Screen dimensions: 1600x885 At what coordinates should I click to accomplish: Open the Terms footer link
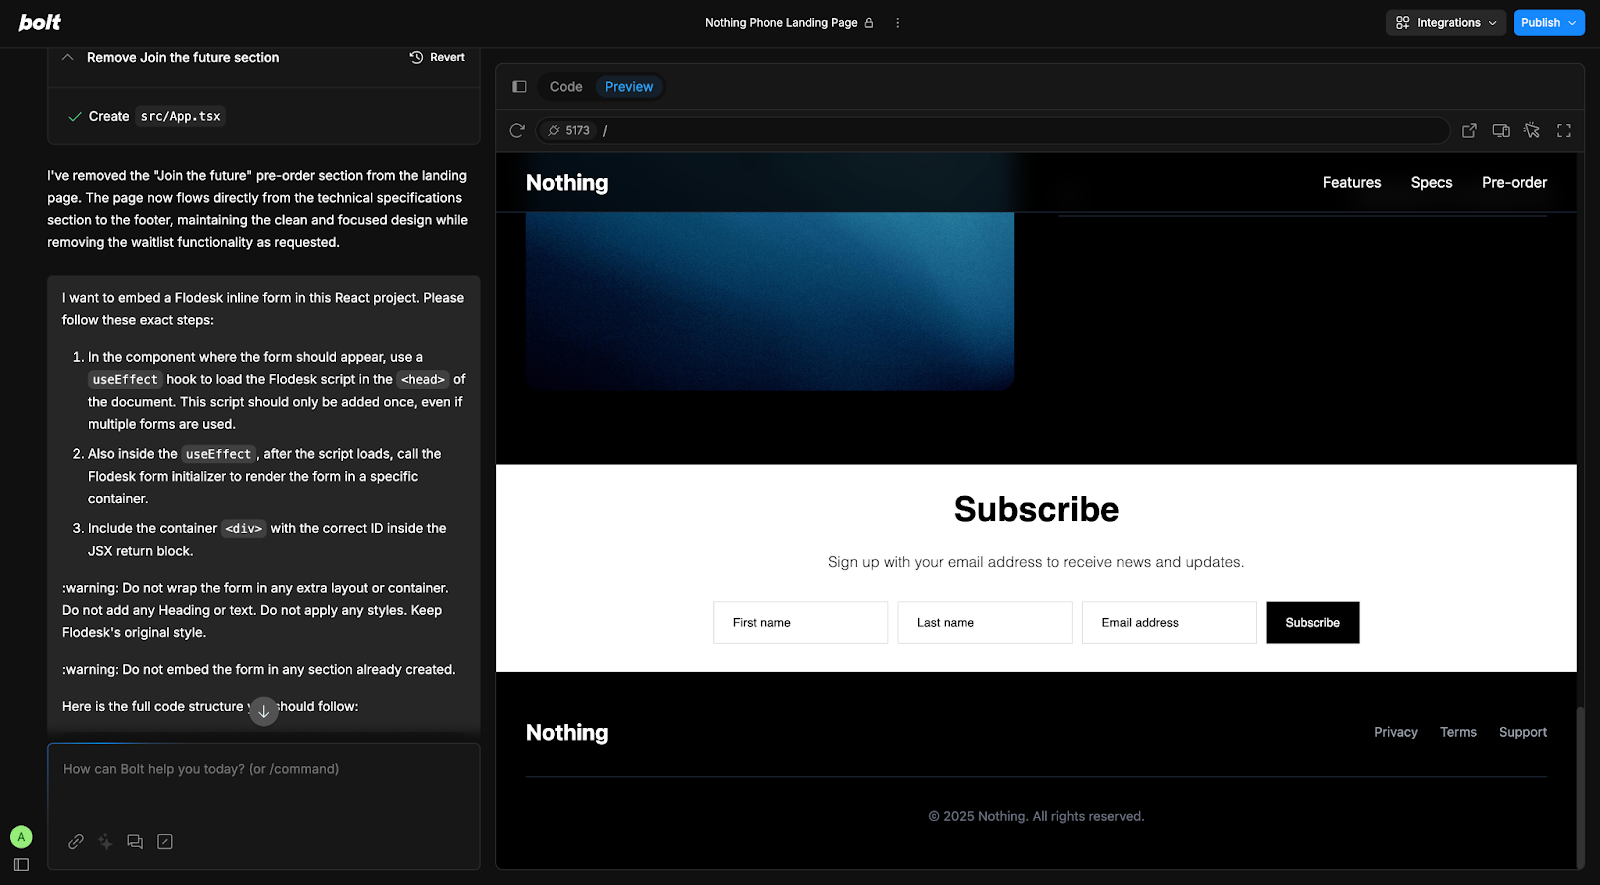click(x=1458, y=733)
